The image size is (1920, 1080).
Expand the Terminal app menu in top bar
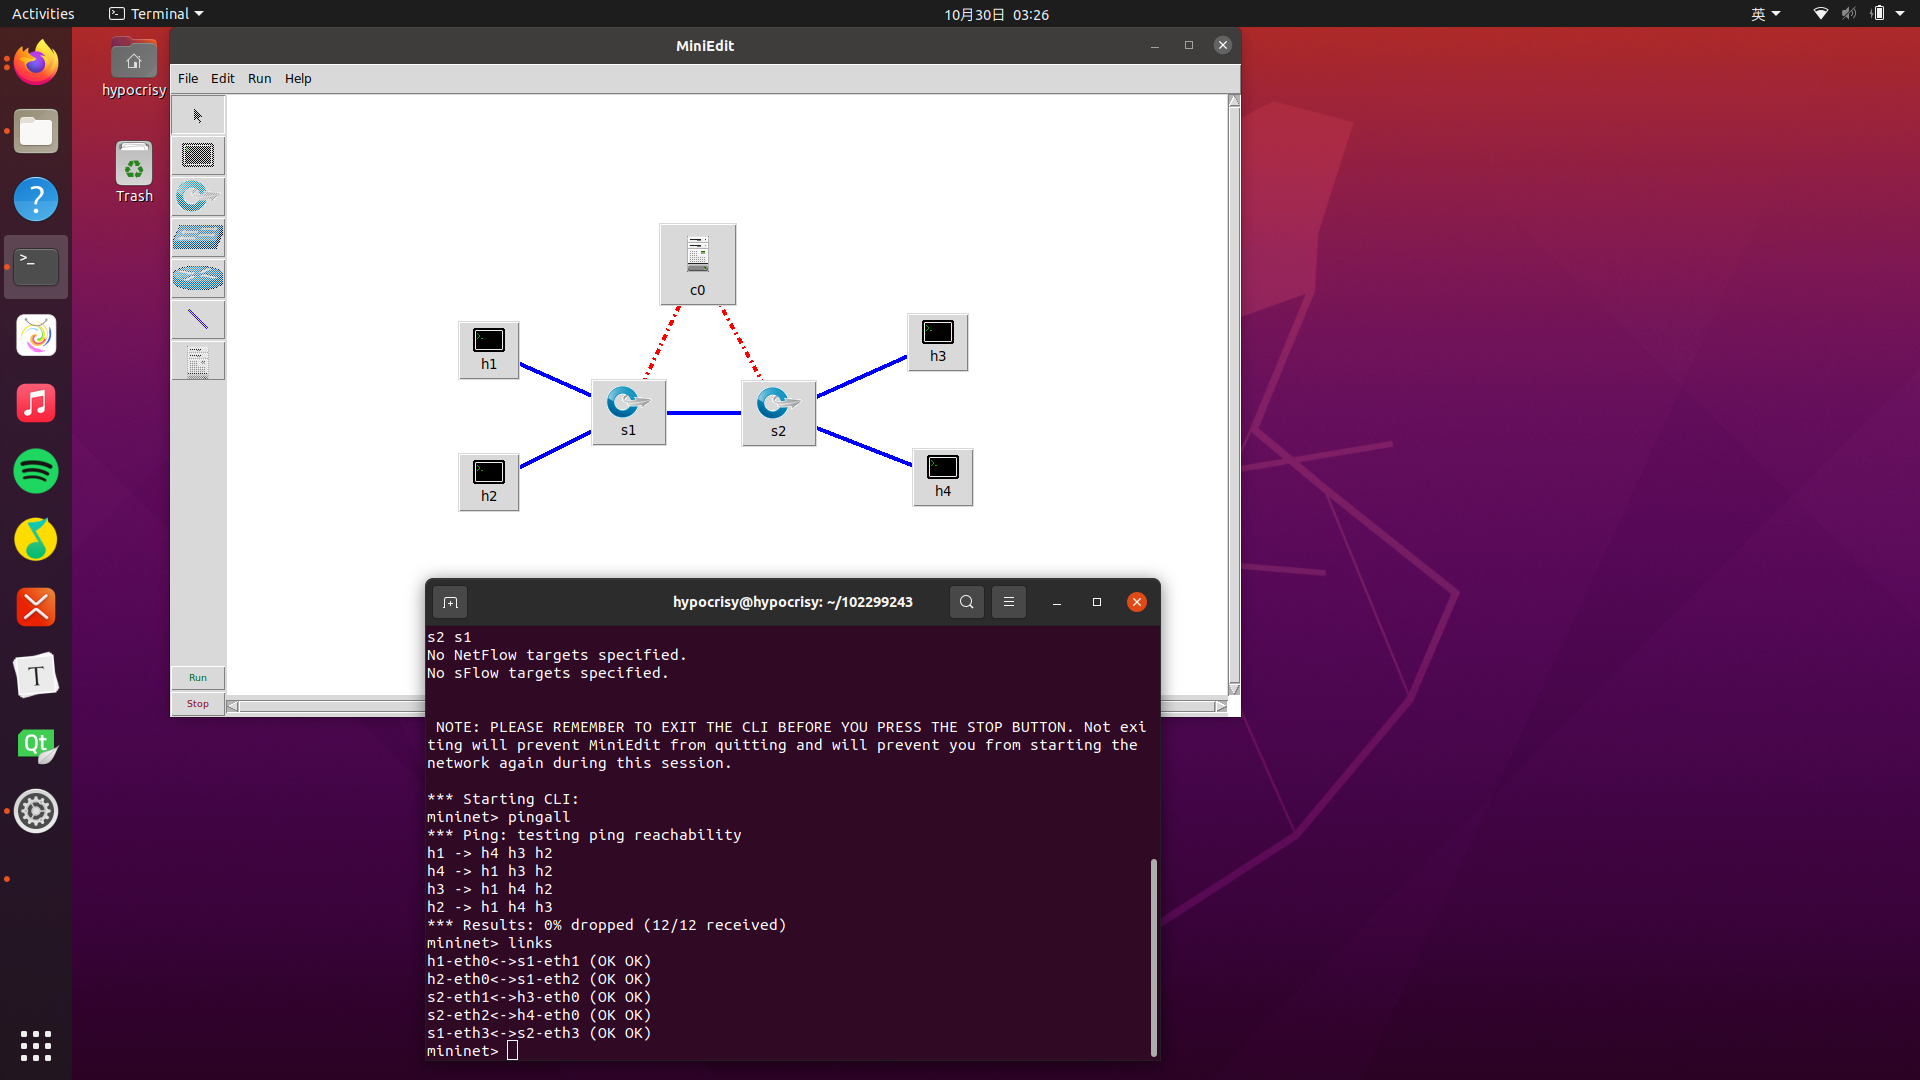(157, 14)
